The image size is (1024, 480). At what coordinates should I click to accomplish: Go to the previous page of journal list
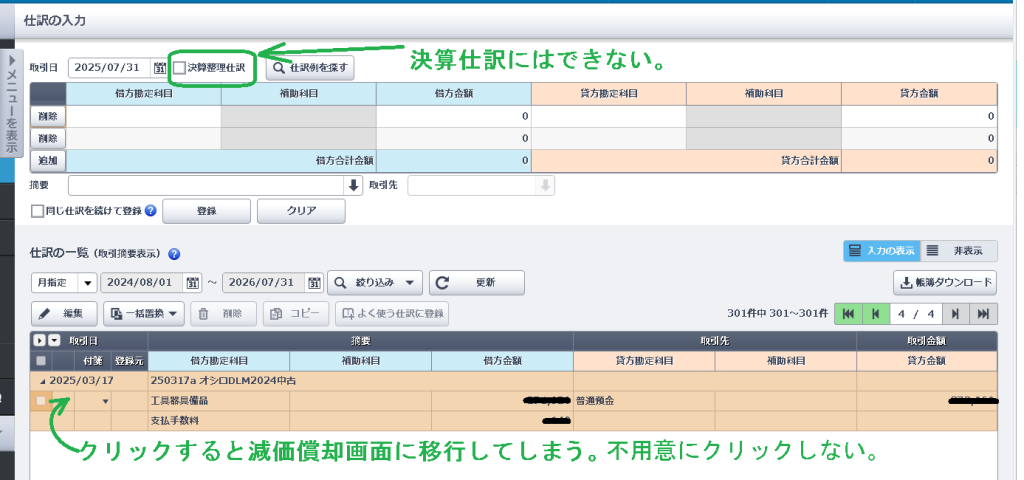tap(875, 314)
